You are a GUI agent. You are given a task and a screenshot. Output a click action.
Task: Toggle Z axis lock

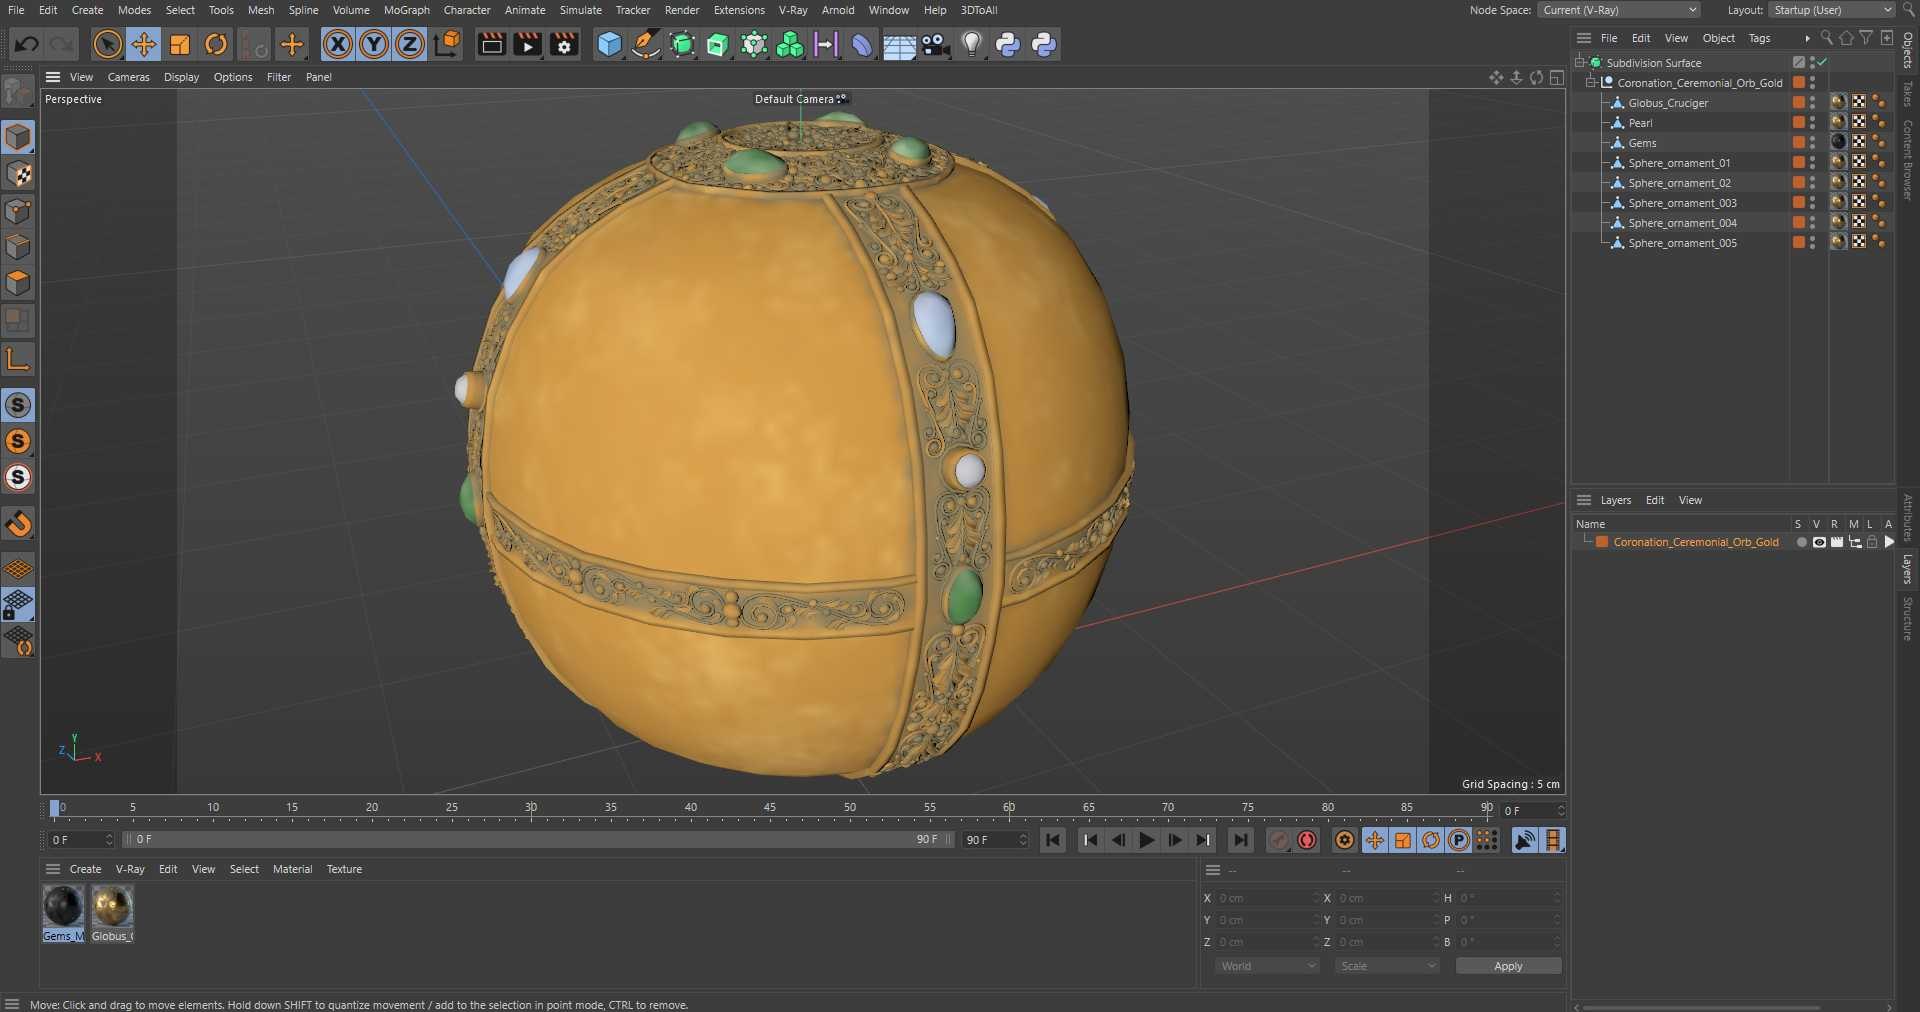410,44
